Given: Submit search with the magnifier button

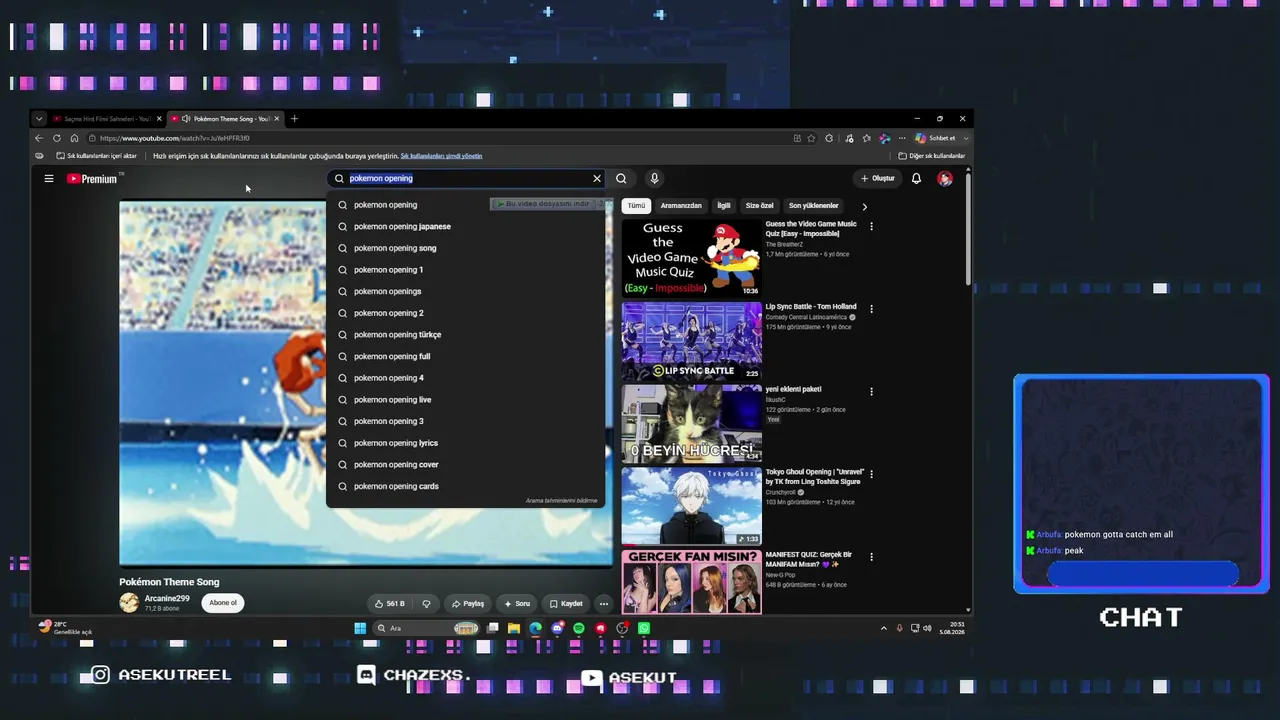Looking at the screenshot, I should 621,179.
